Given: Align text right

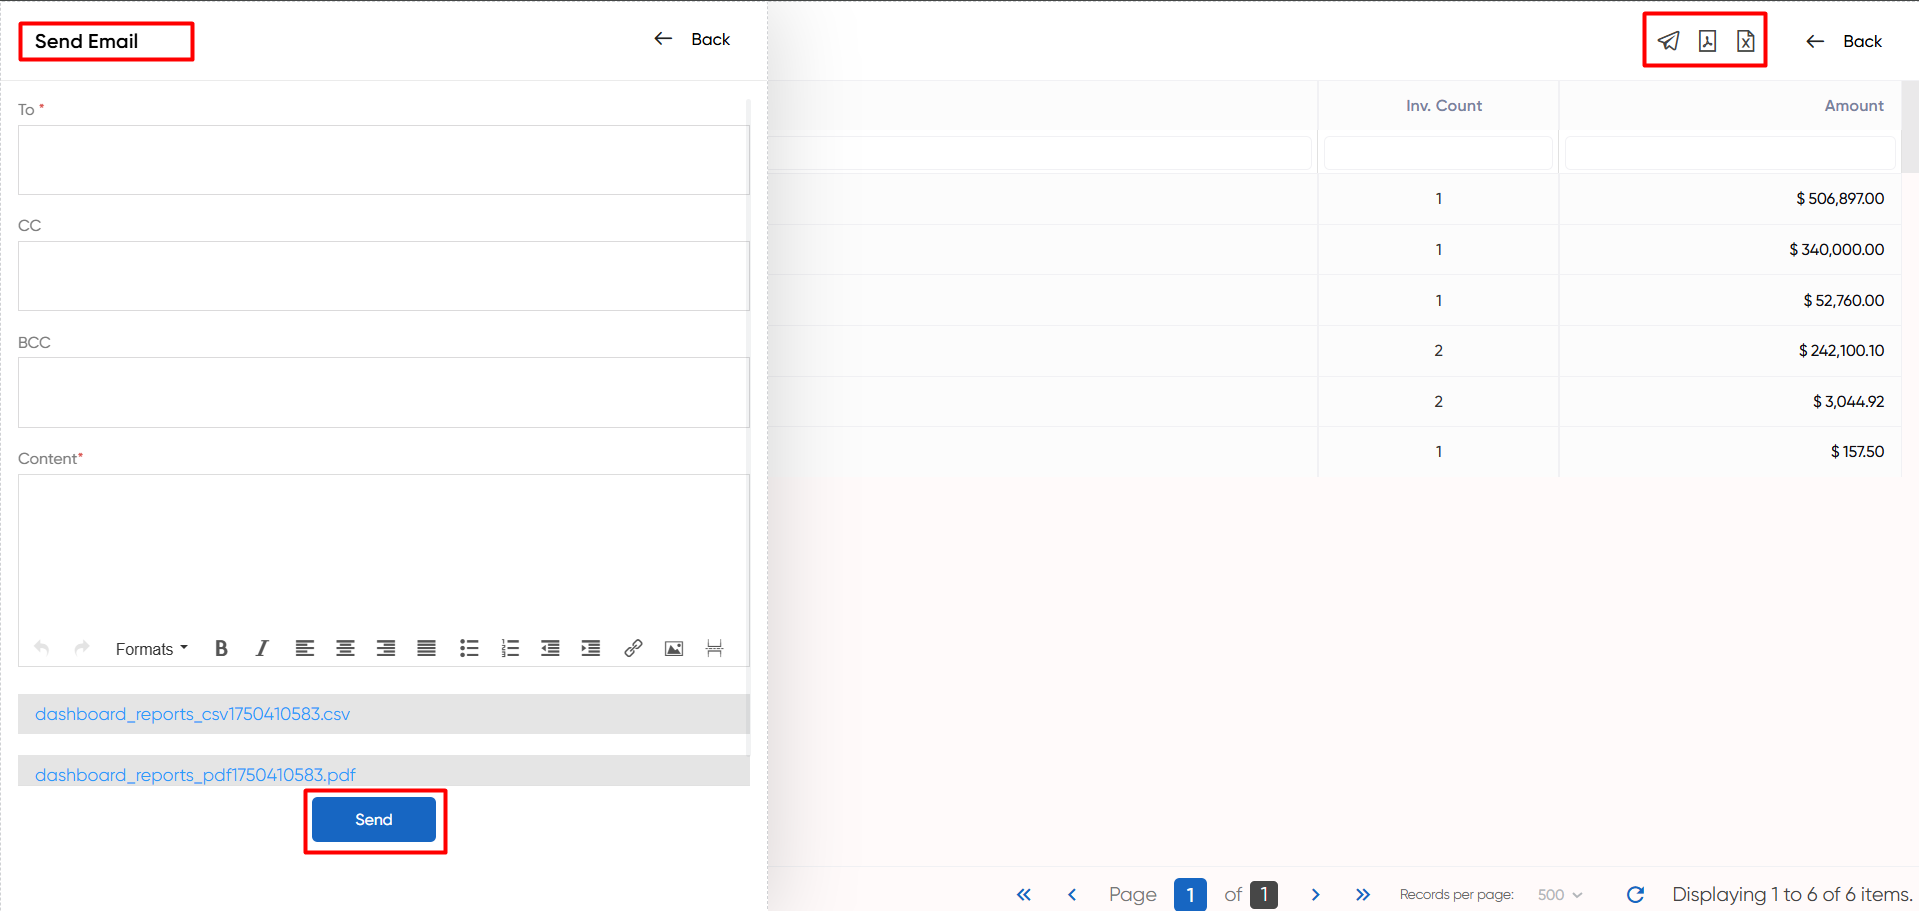Looking at the screenshot, I should (x=385, y=648).
